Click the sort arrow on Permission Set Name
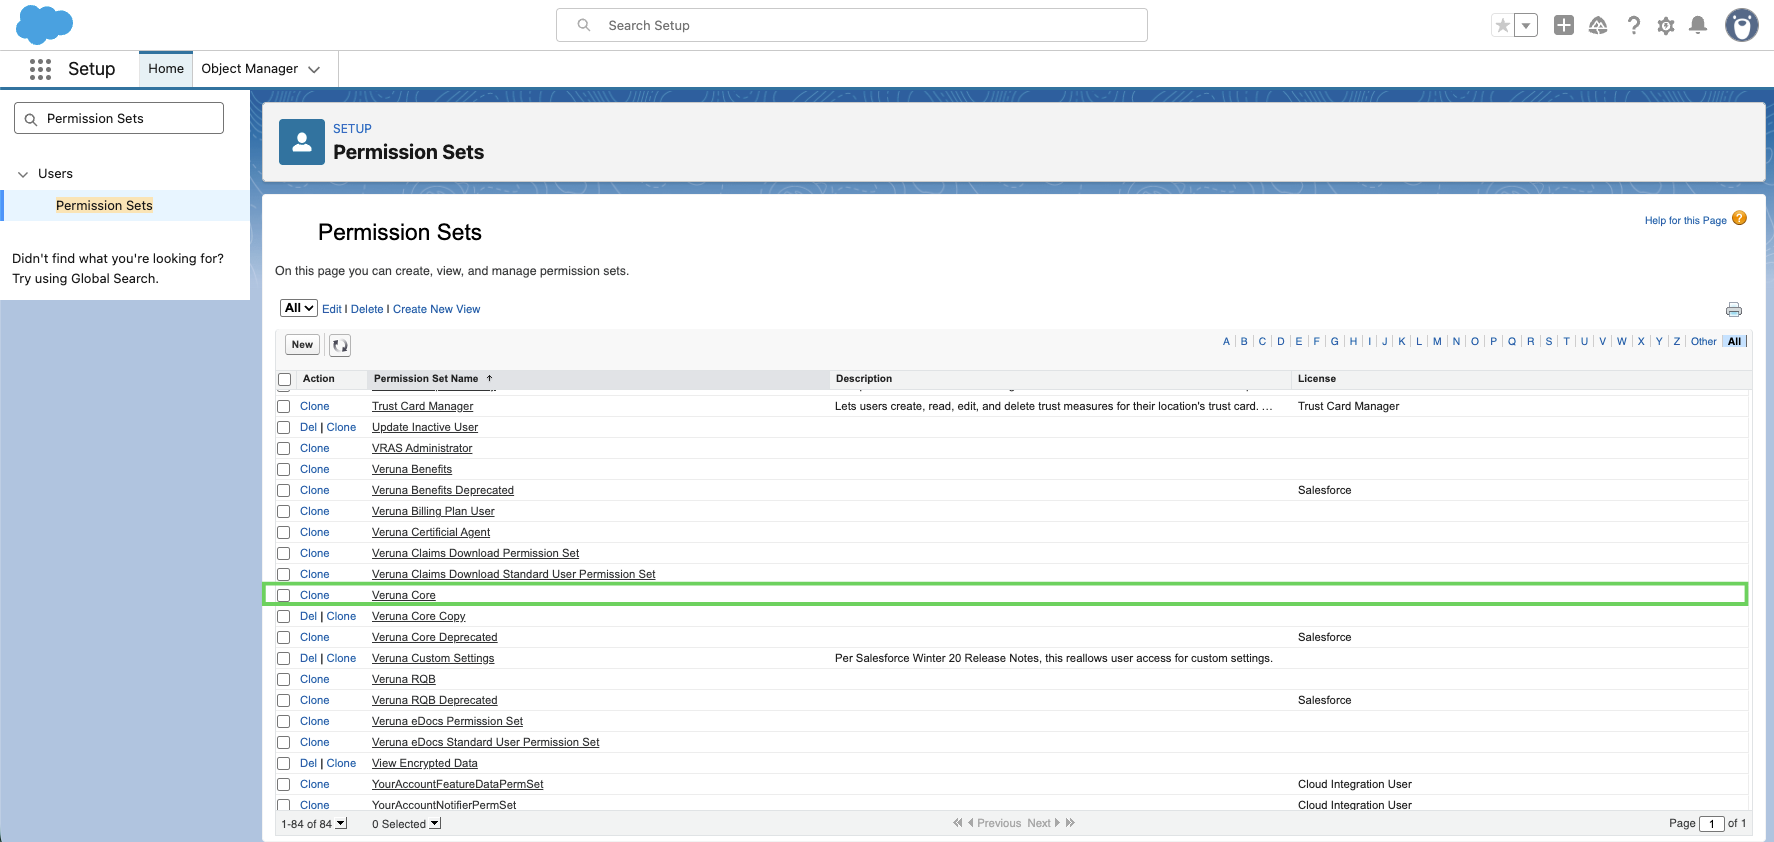1774x842 pixels. click(490, 379)
